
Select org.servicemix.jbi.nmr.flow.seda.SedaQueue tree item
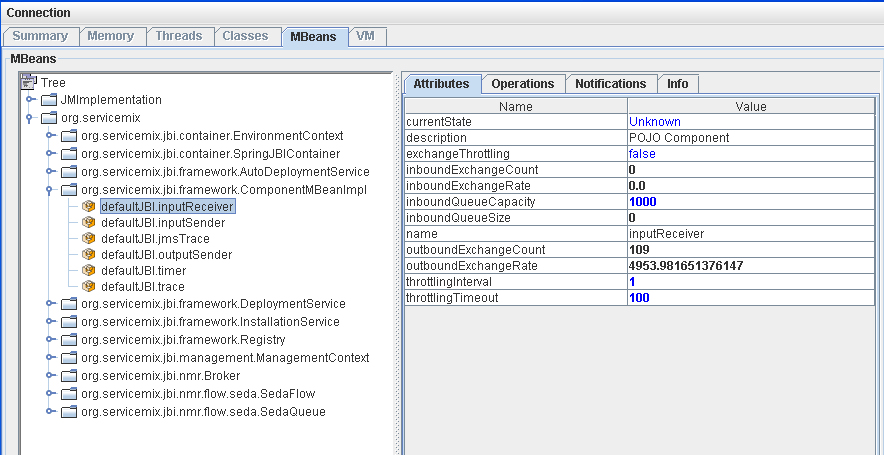pyautogui.click(x=203, y=412)
